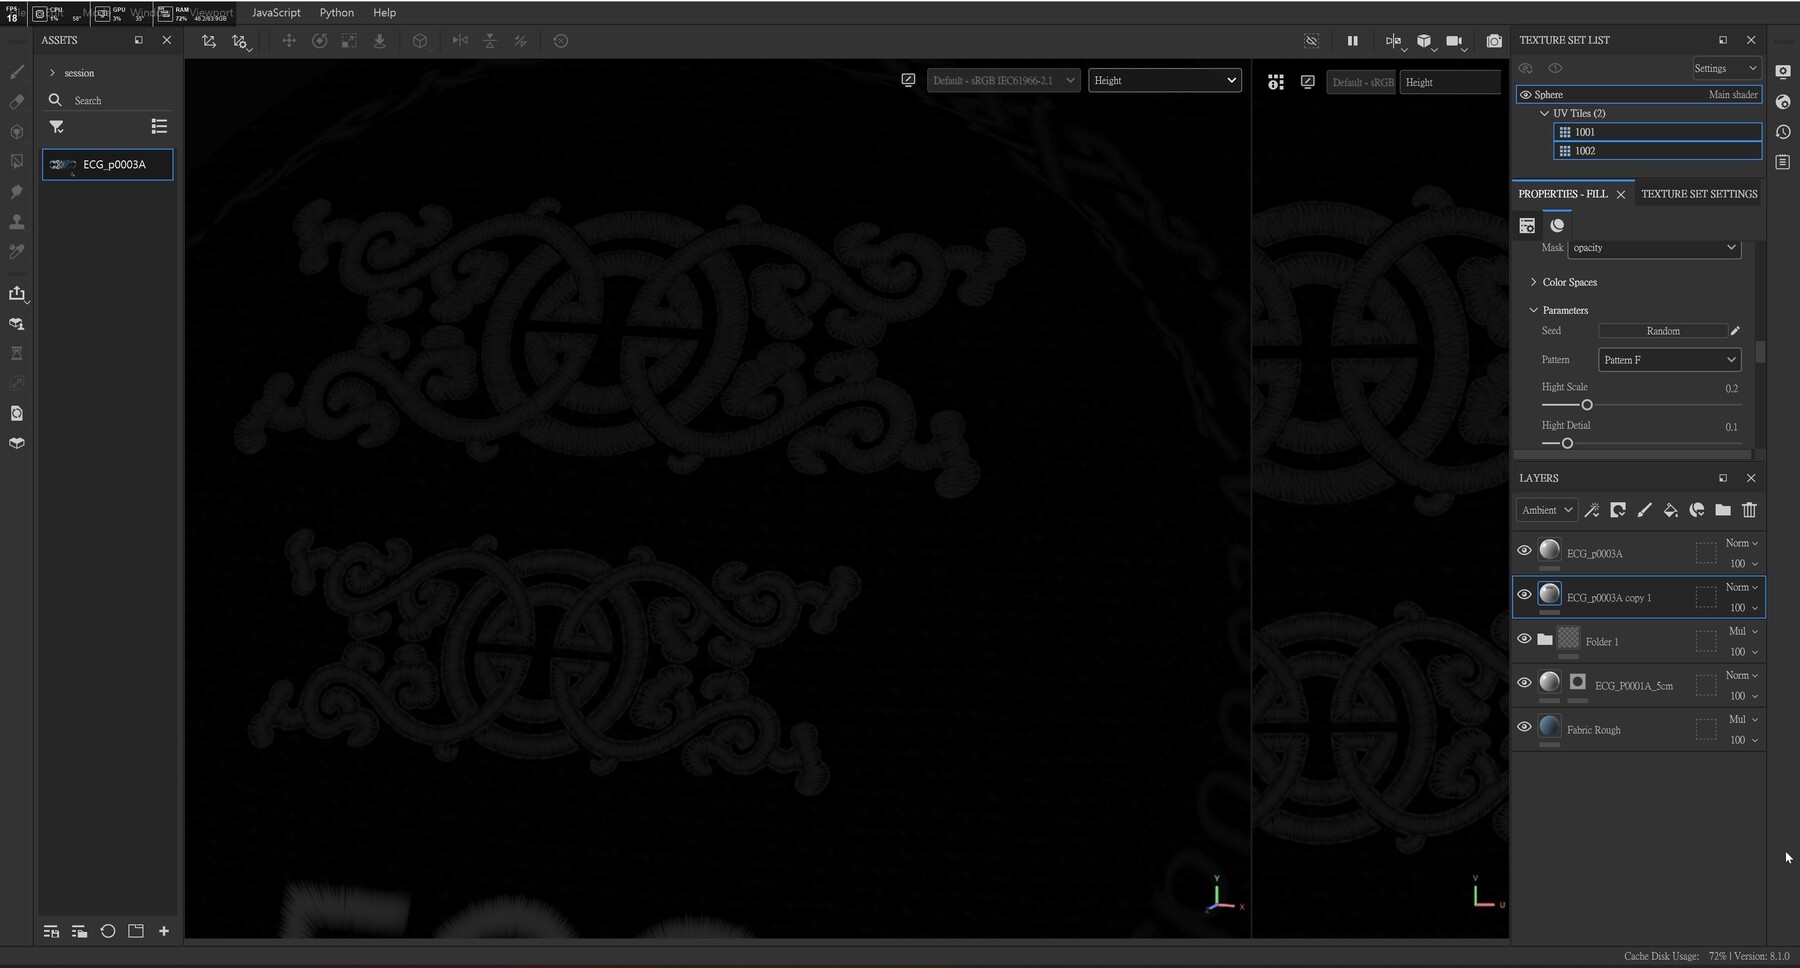Viewport: 1800px width, 968px height.
Task: Select the Eraser tool
Action: [x=16, y=101]
